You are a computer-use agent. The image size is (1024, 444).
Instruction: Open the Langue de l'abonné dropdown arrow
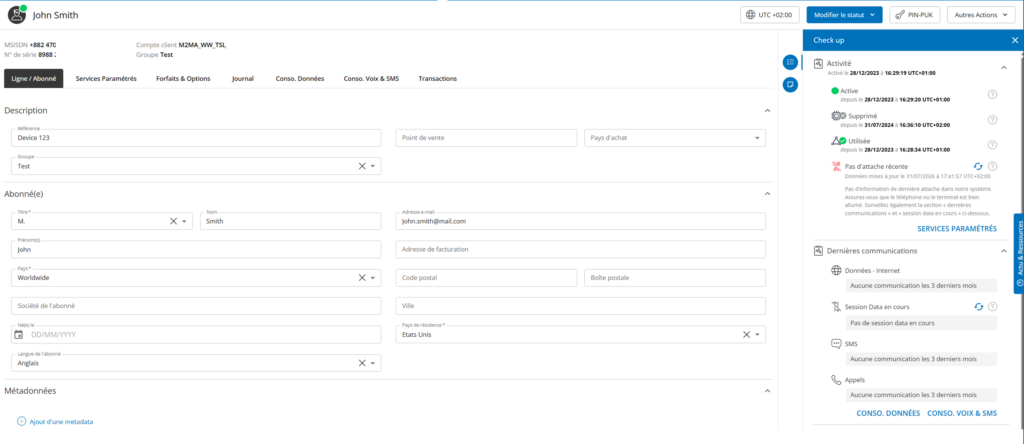(x=373, y=363)
